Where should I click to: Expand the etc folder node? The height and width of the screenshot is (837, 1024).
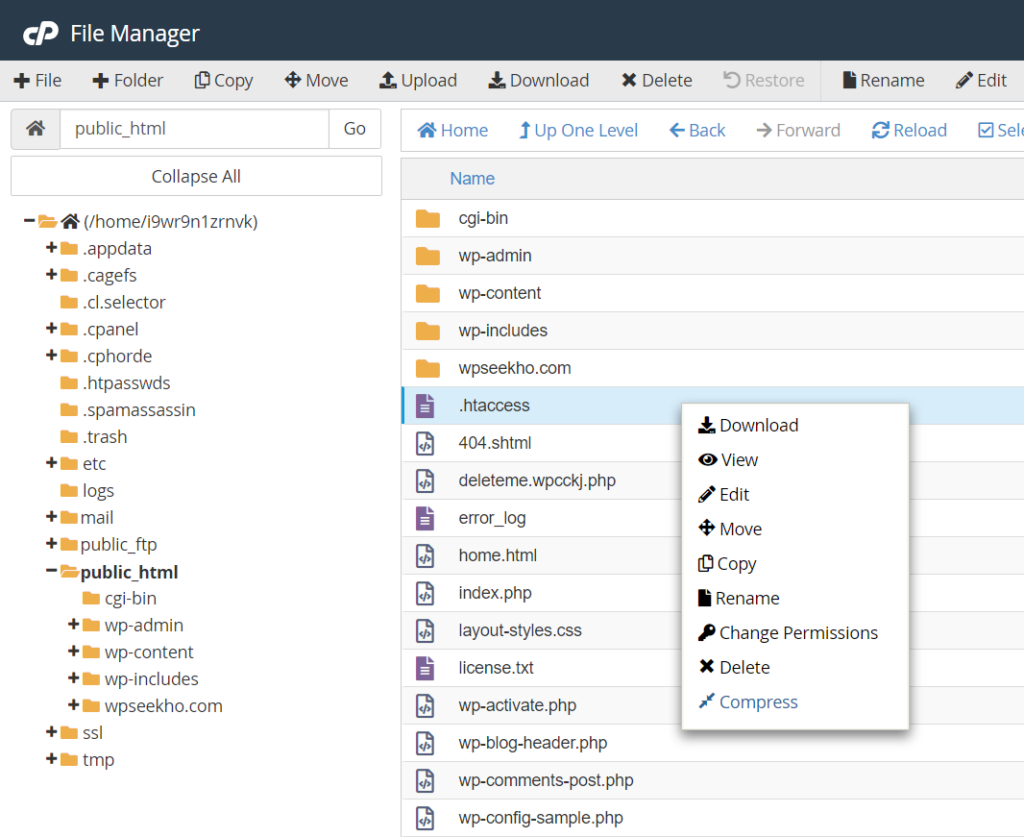[x=52, y=463]
